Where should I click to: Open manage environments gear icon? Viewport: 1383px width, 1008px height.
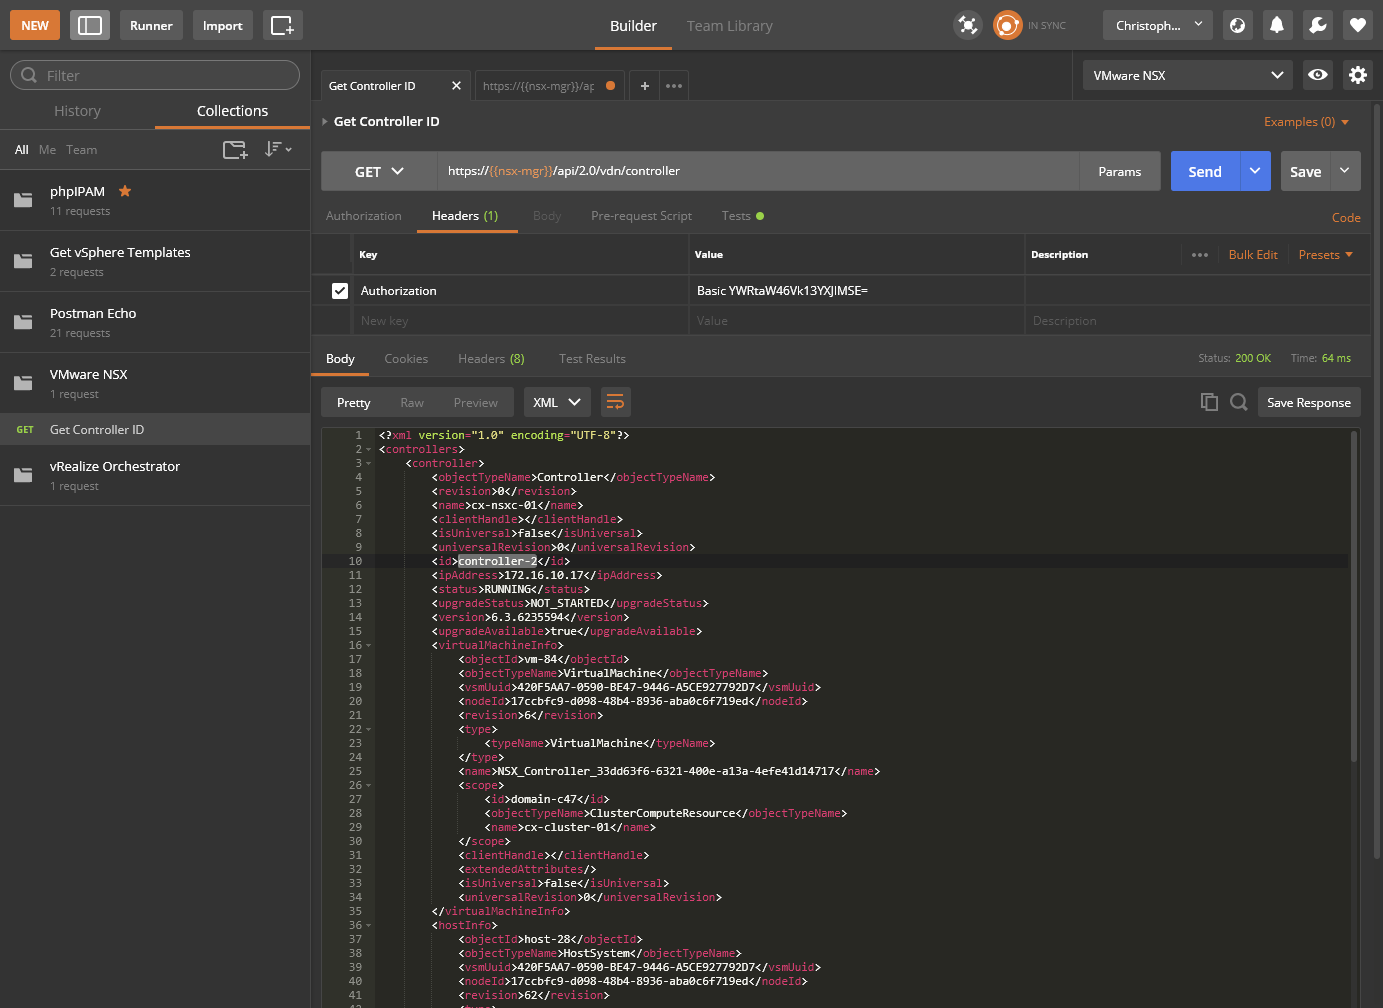click(1357, 75)
